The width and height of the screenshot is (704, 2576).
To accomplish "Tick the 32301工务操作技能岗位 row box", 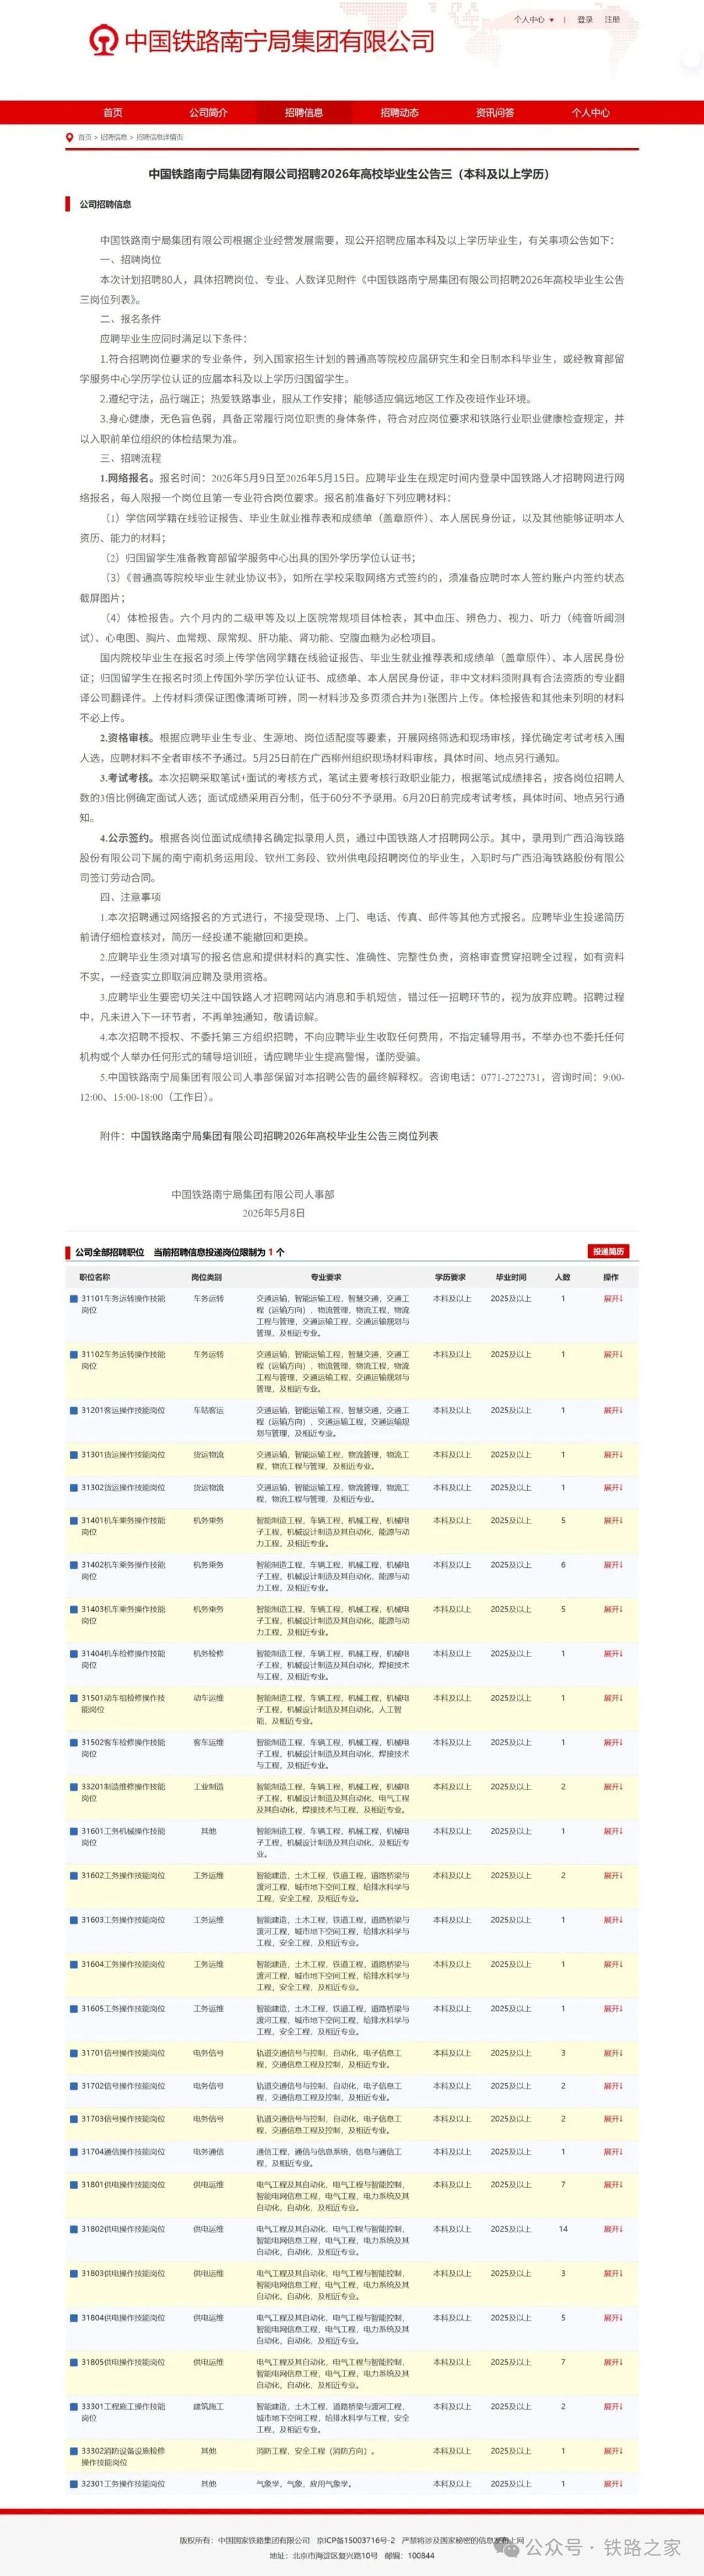I will [x=73, y=2484].
